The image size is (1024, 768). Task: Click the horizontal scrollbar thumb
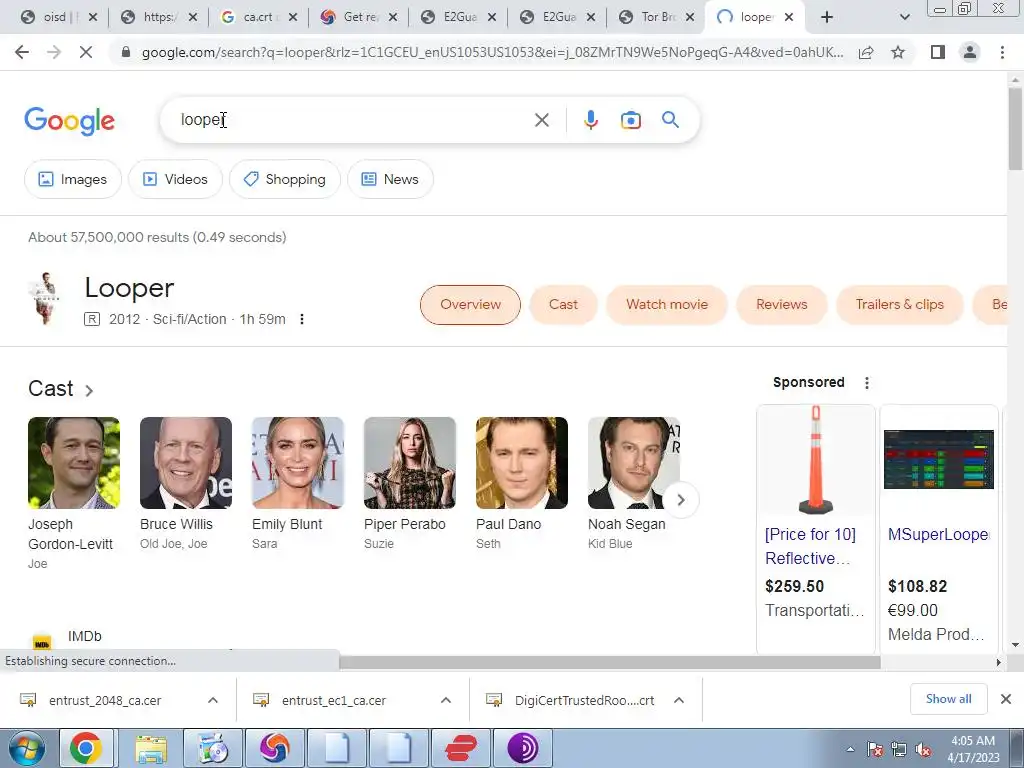(x=610, y=662)
